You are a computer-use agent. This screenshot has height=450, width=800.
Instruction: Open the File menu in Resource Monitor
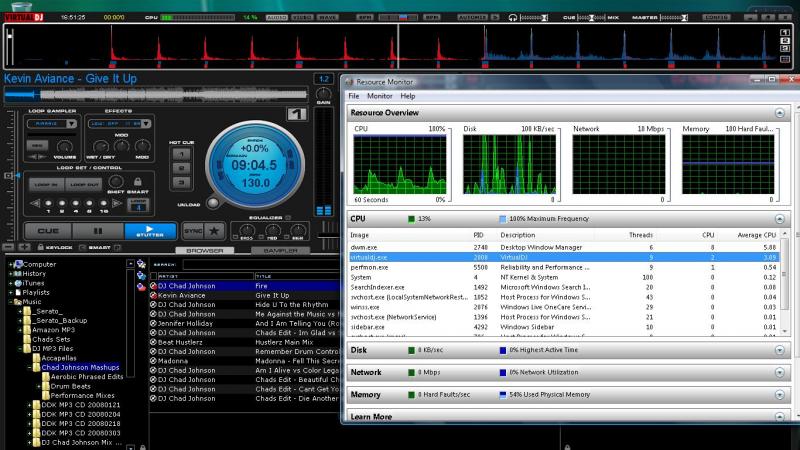354,96
